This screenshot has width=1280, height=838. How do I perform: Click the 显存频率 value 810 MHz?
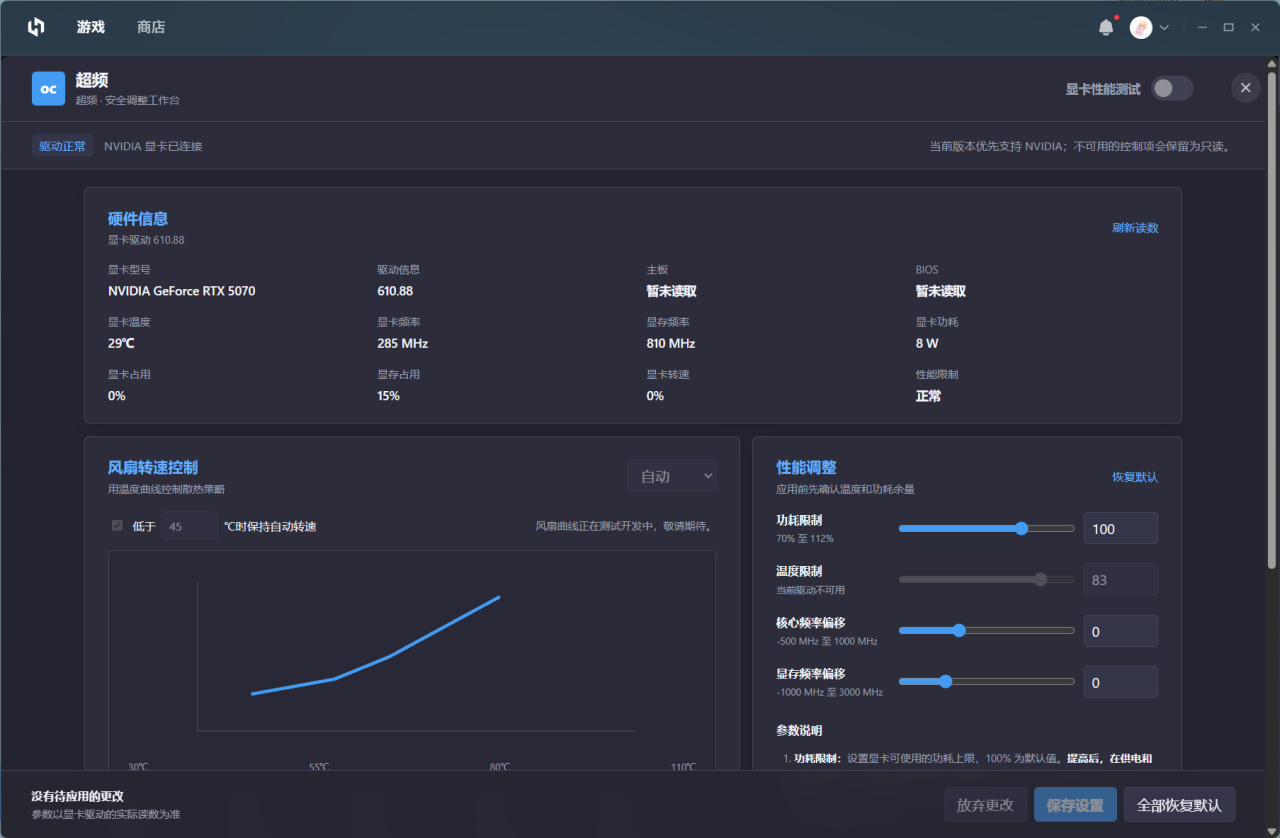(x=671, y=343)
